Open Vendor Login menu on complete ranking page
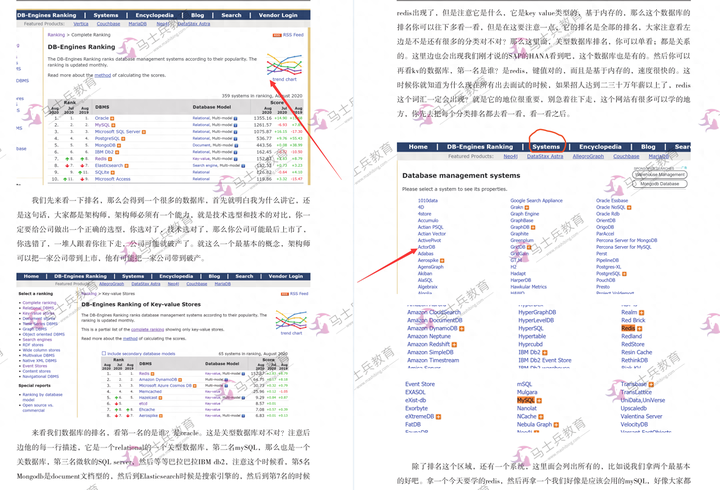 coord(278,15)
